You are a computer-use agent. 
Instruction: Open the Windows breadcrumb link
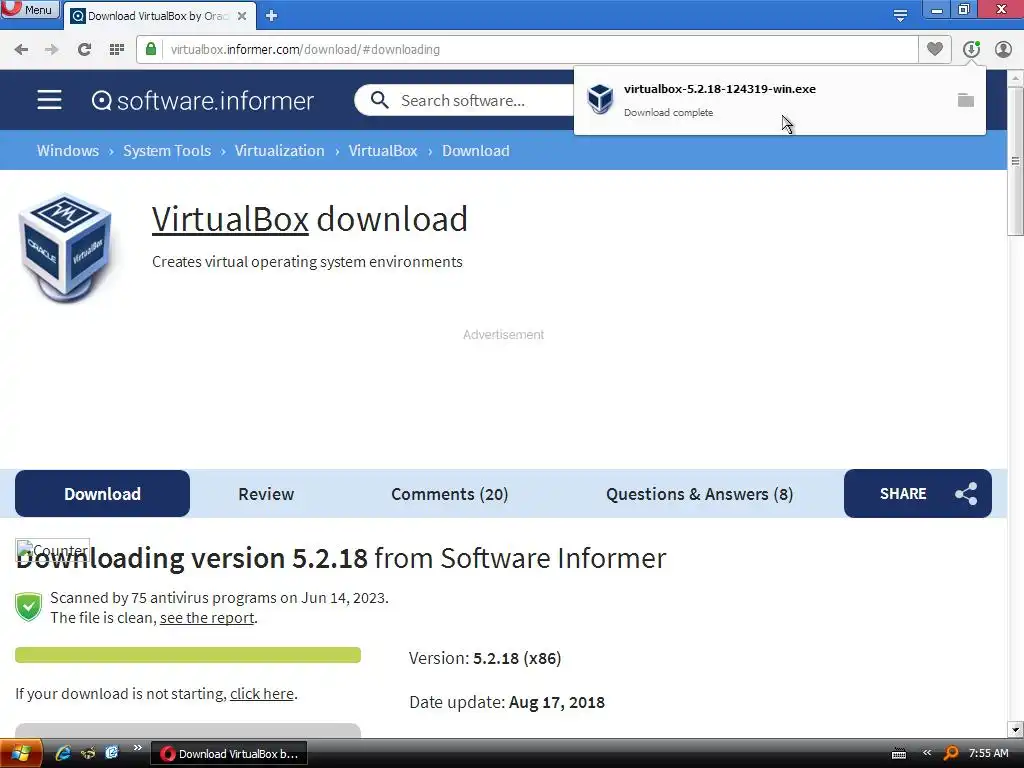(68, 151)
